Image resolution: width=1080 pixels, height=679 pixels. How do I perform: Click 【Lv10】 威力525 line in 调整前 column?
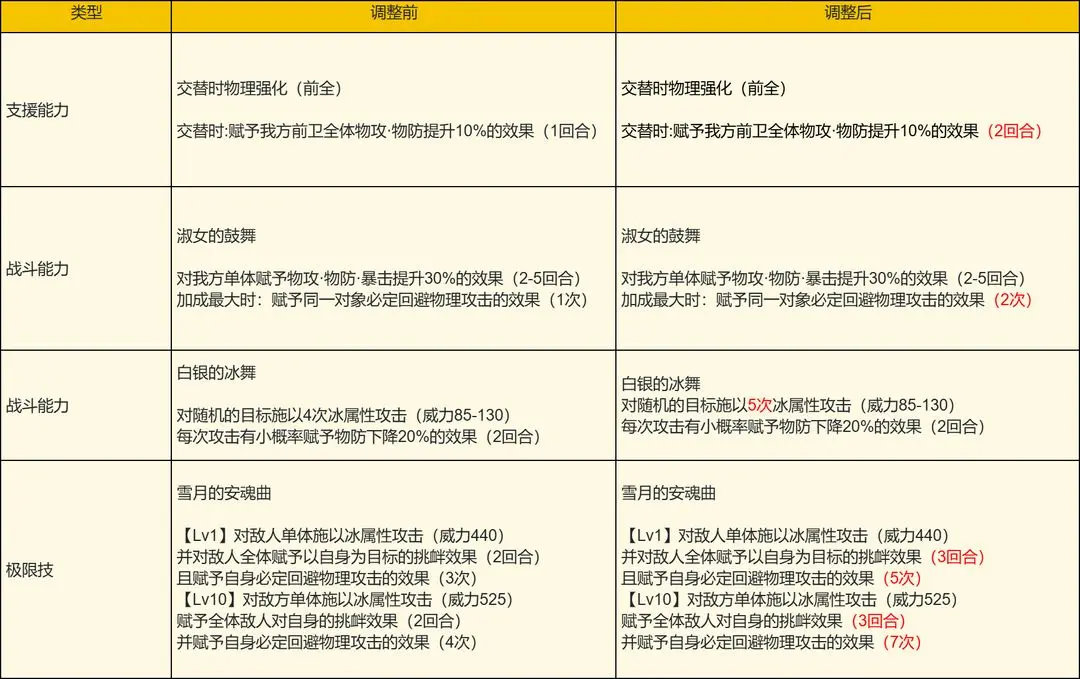pos(346,600)
